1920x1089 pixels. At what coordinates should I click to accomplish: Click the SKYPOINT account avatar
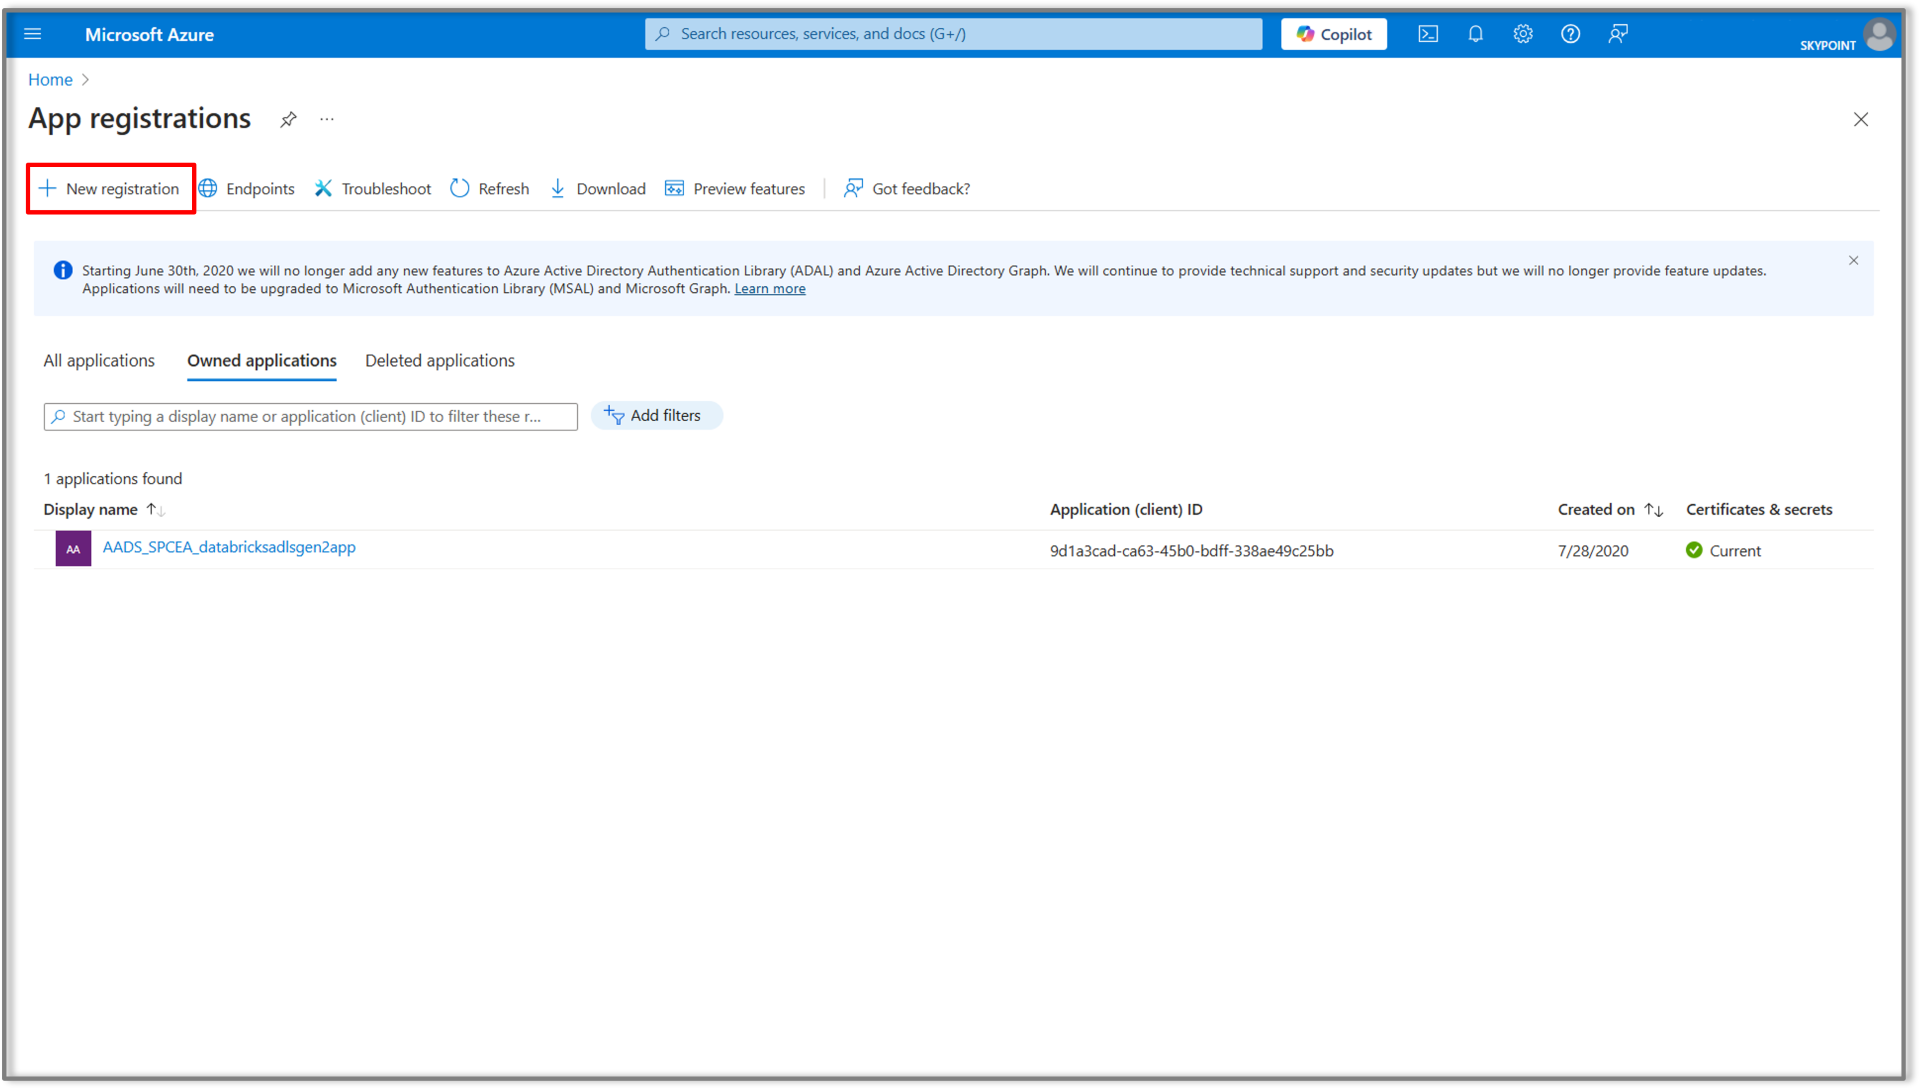[x=1879, y=35]
